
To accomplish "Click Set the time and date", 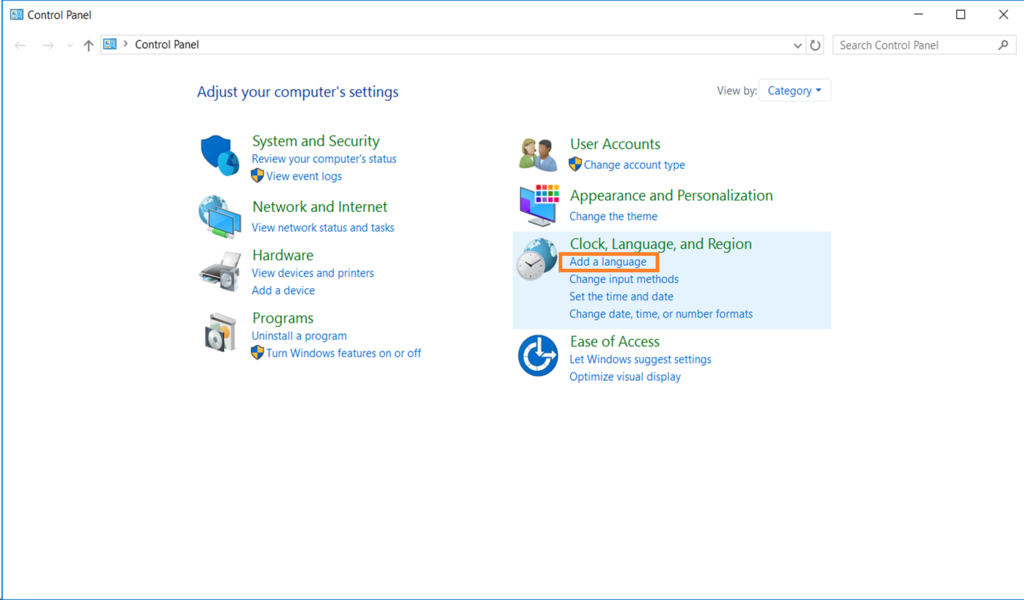I will pyautogui.click(x=621, y=296).
